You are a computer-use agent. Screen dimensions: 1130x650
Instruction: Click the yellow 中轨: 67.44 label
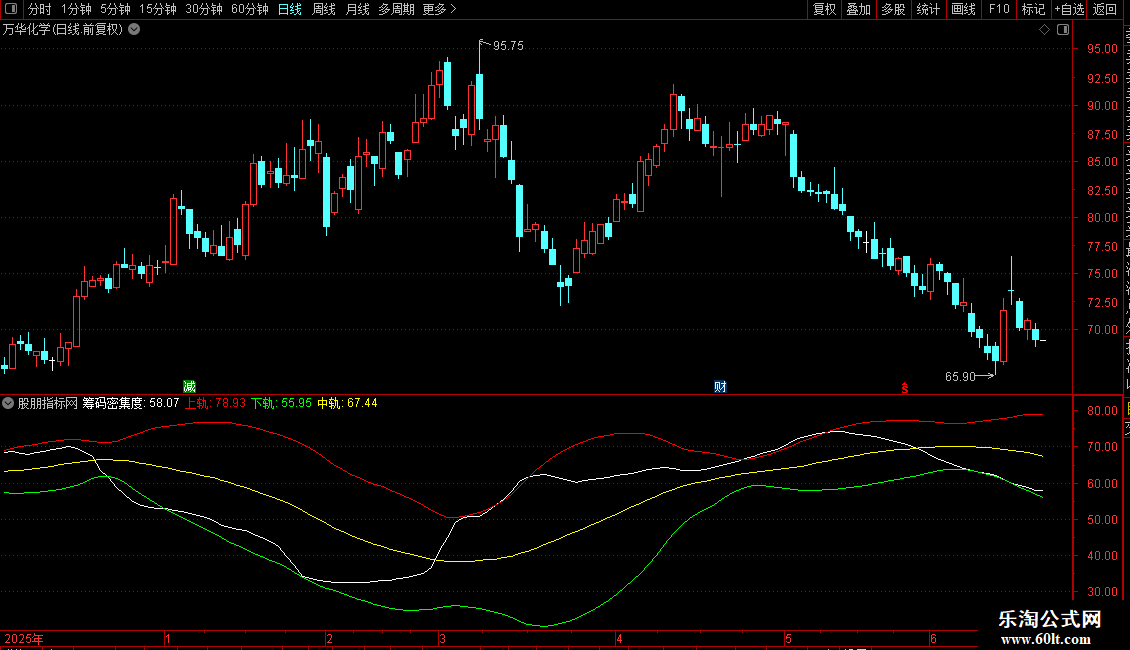[x=347, y=403]
